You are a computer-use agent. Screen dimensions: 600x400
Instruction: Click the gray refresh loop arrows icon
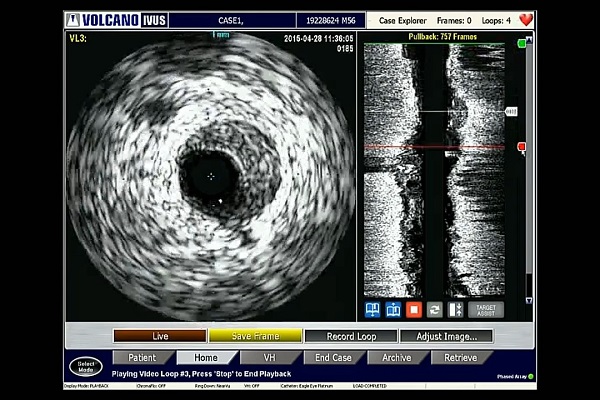434,310
